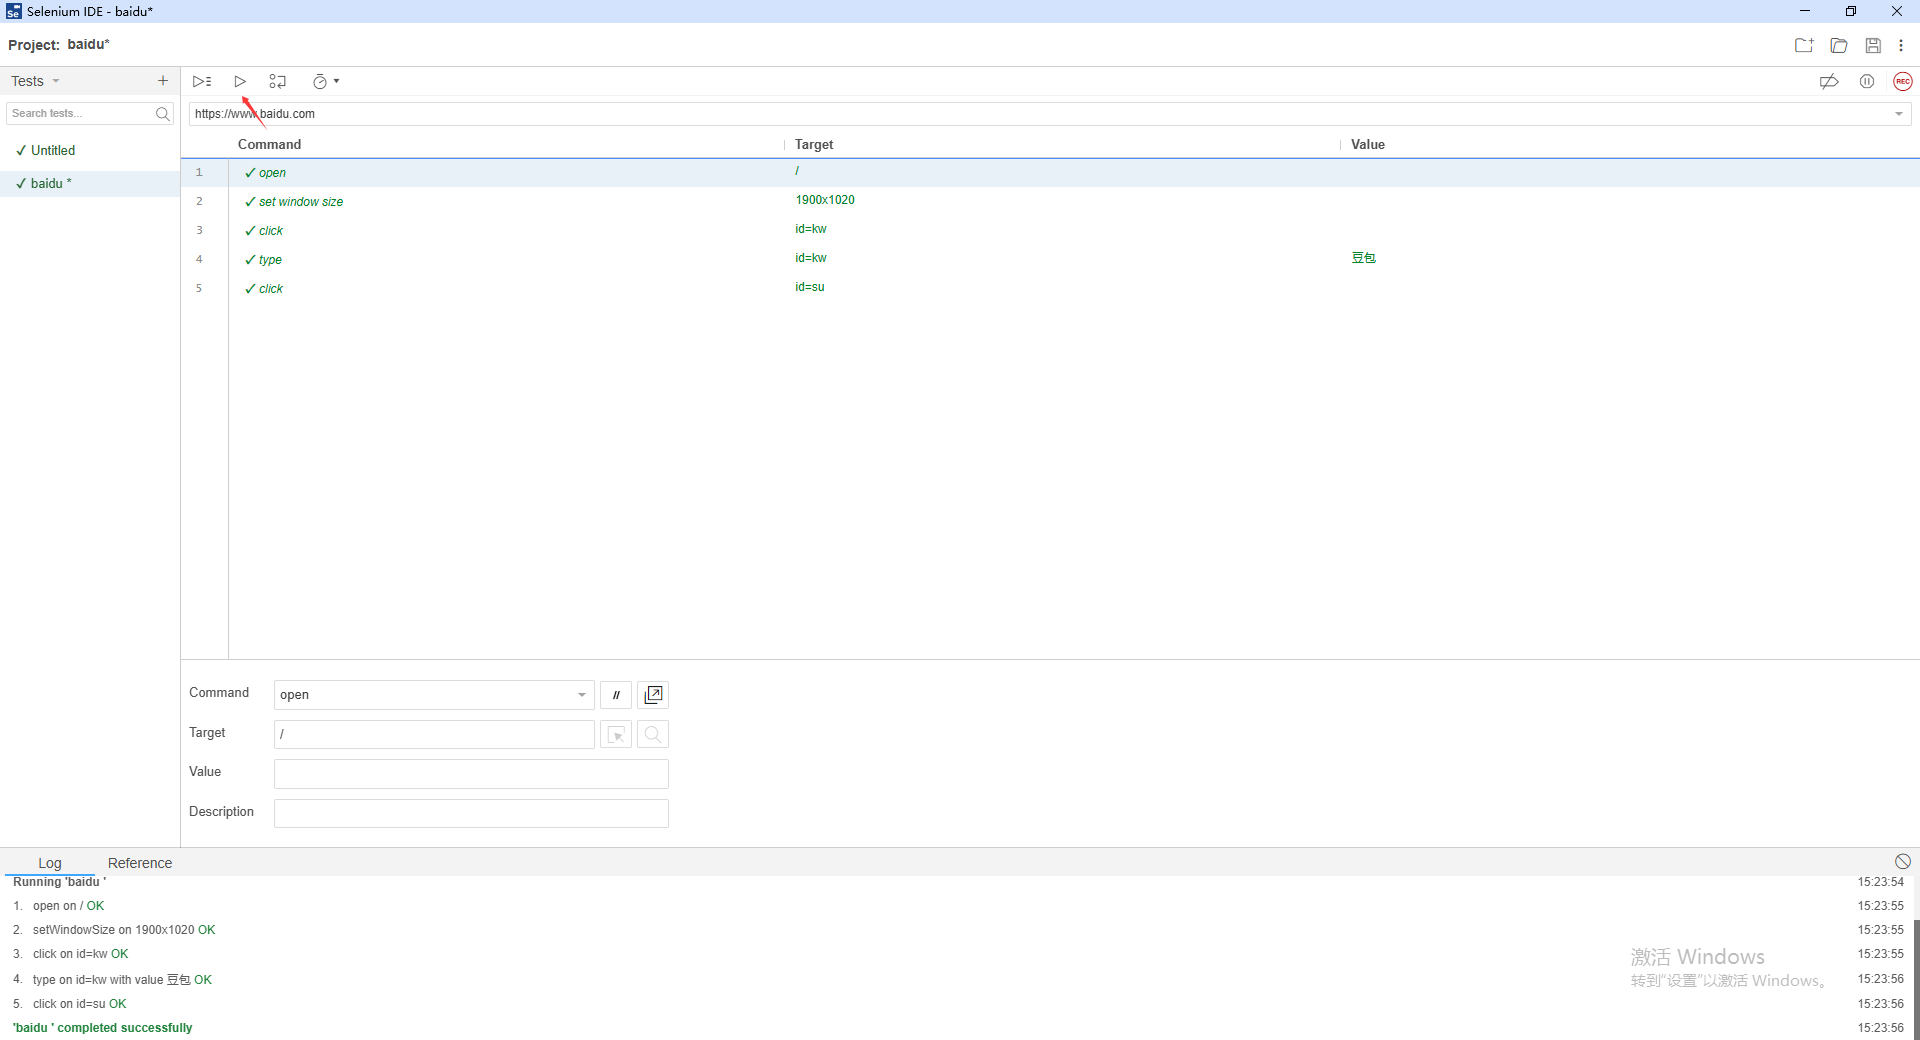Create a new project with the new-project icon
This screenshot has height=1040, width=1920.
coord(1805,45)
